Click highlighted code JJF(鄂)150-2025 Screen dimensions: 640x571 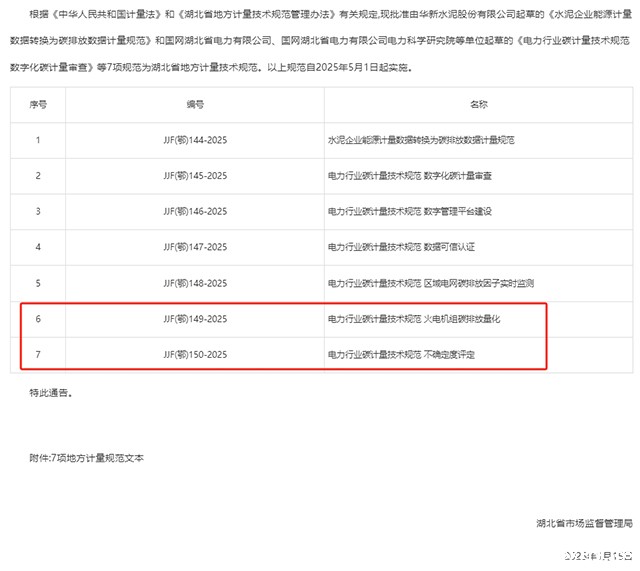195,355
